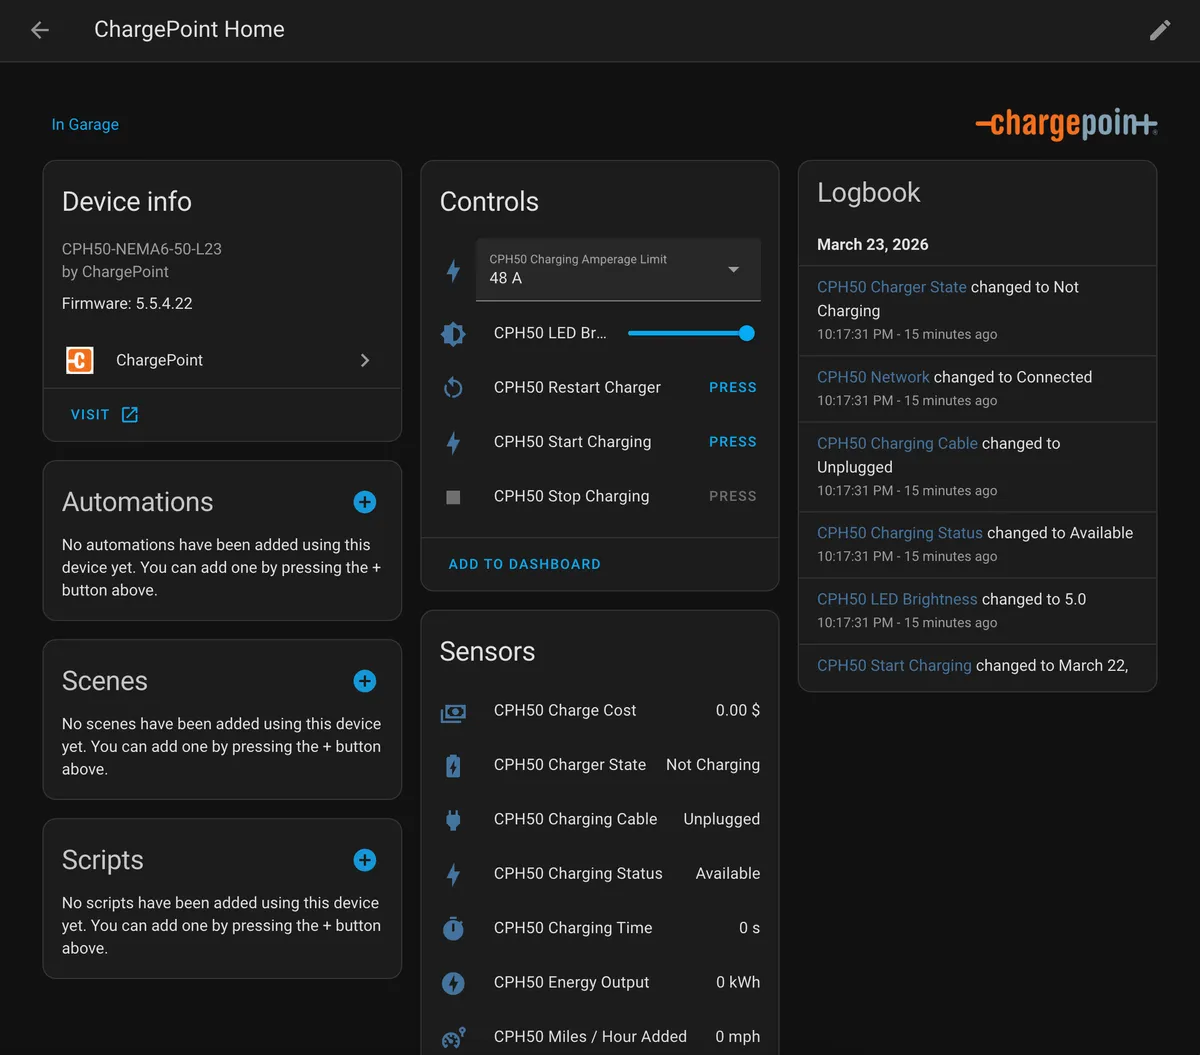This screenshot has width=1200, height=1055.
Task: Click the 0.00 $ charge cost value
Action: point(738,710)
